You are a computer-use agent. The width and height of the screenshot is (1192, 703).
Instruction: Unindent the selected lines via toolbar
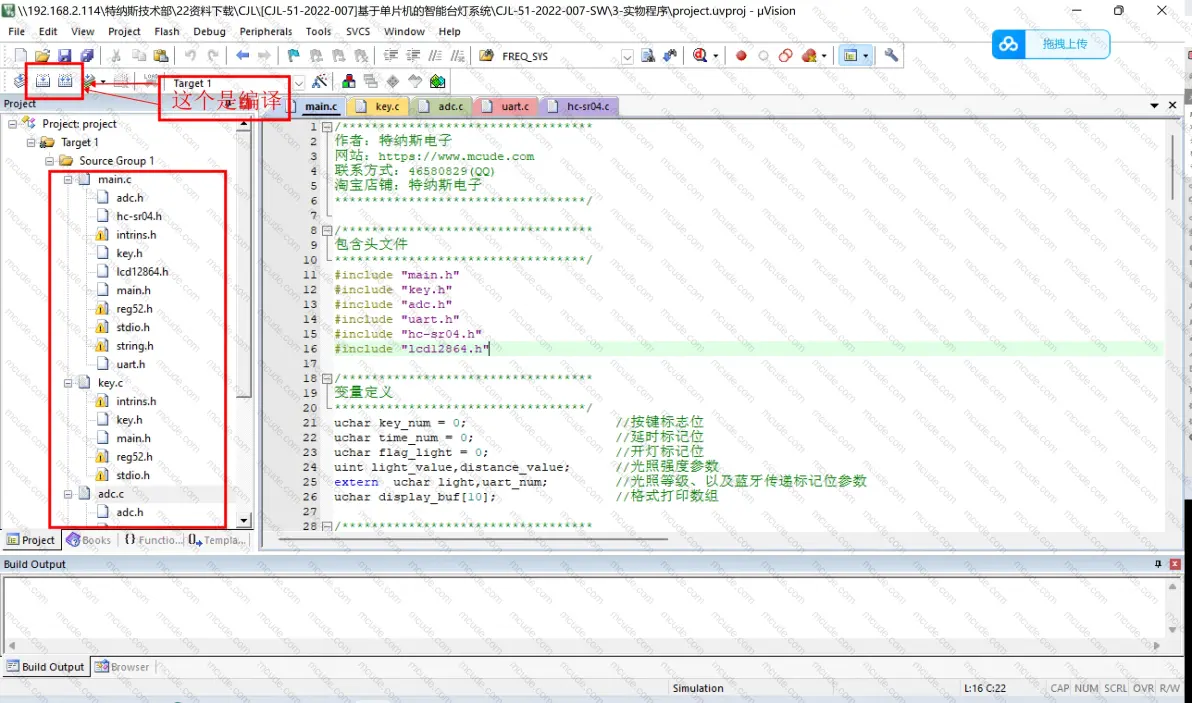pos(413,55)
